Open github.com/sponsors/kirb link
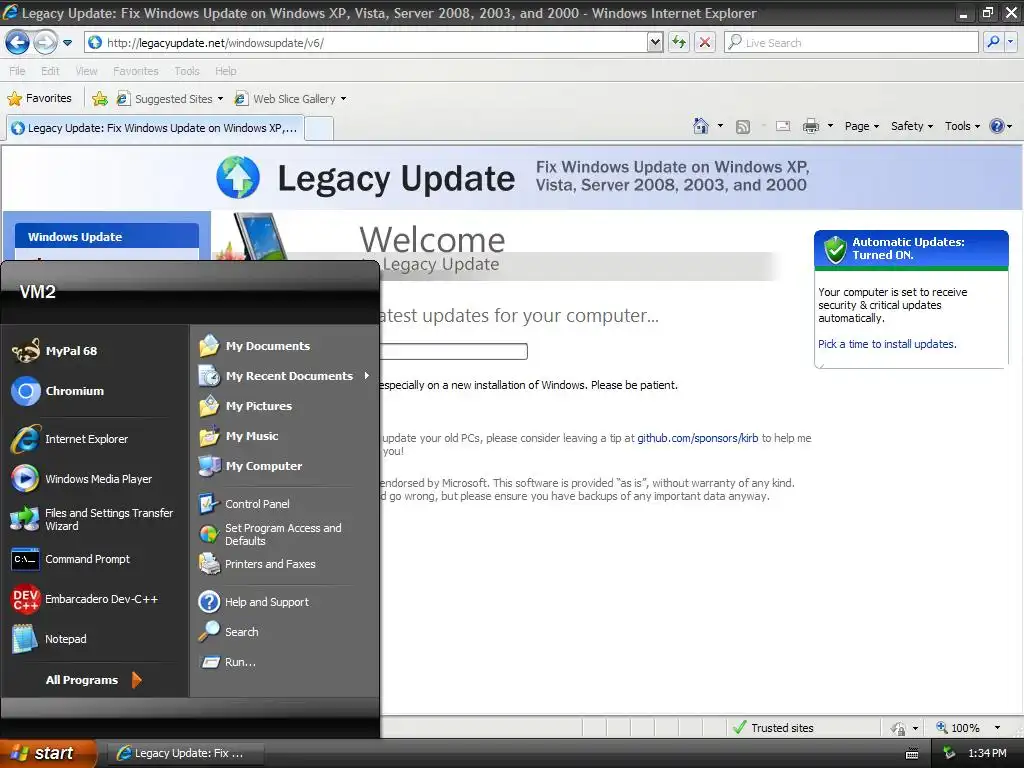 [x=697, y=438]
